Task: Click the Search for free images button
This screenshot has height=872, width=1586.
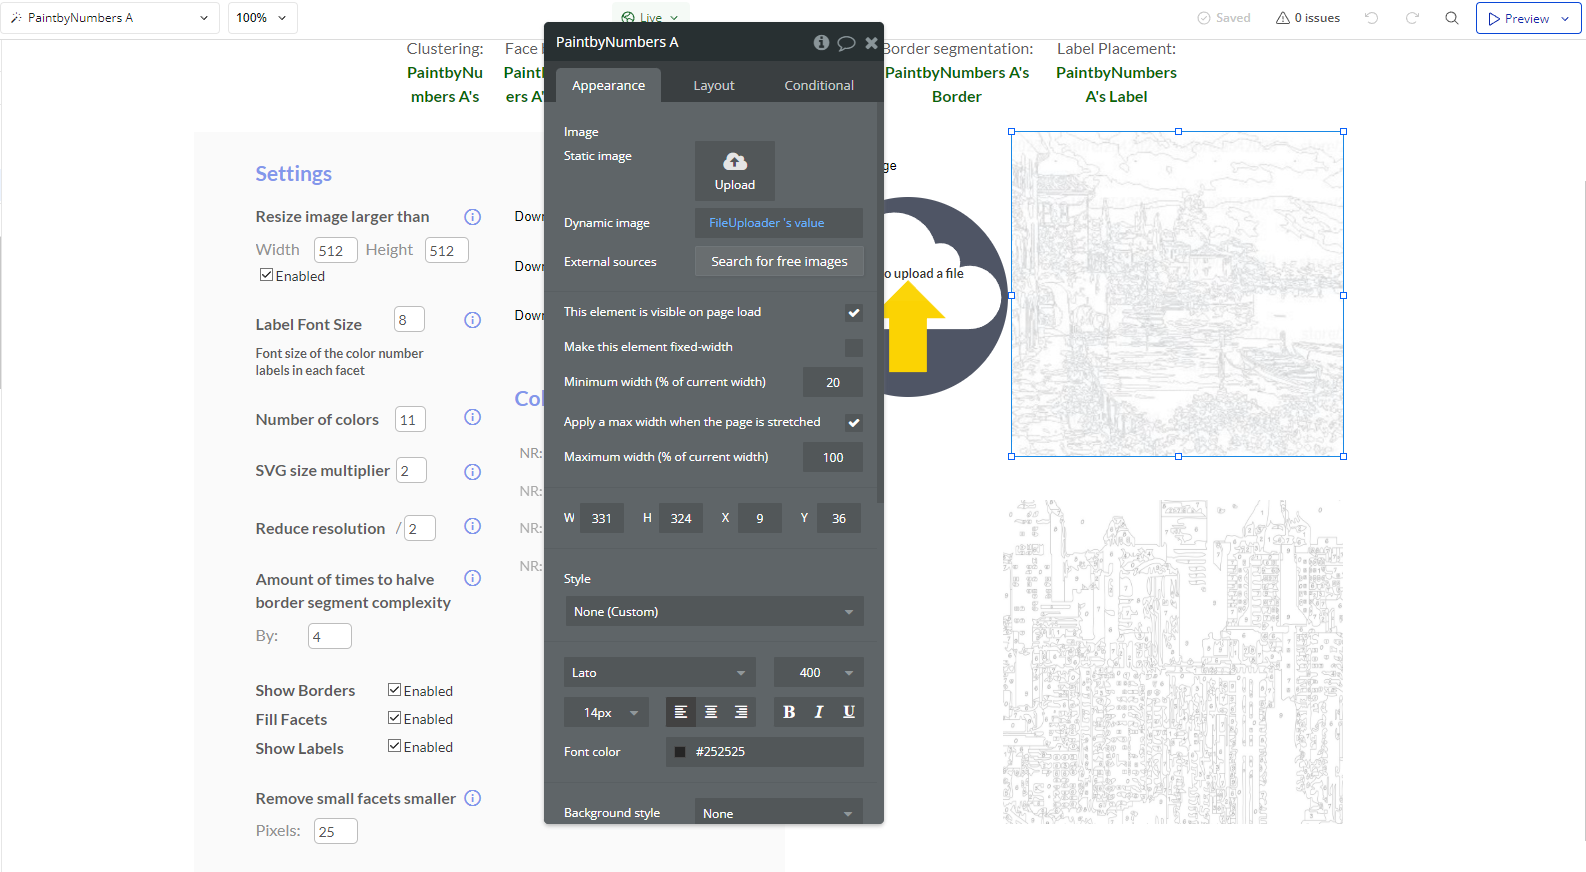Action: click(779, 261)
